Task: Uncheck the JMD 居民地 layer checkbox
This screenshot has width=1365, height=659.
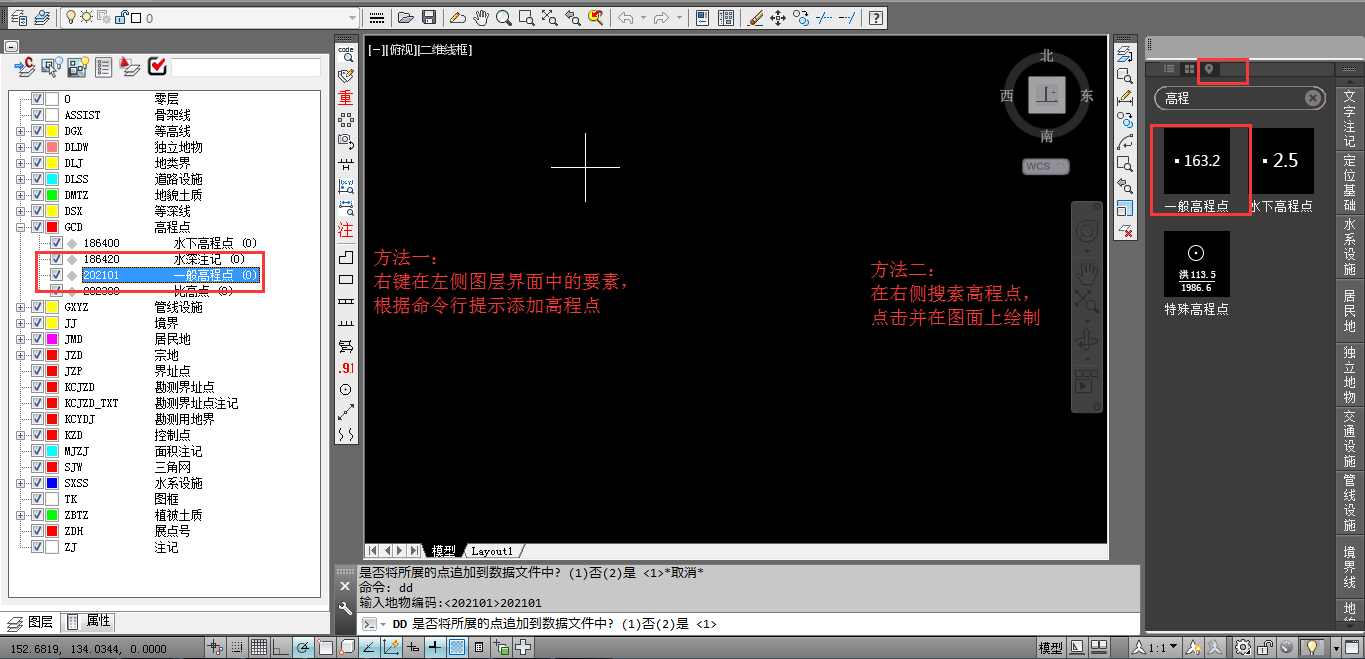Action: pos(37,339)
